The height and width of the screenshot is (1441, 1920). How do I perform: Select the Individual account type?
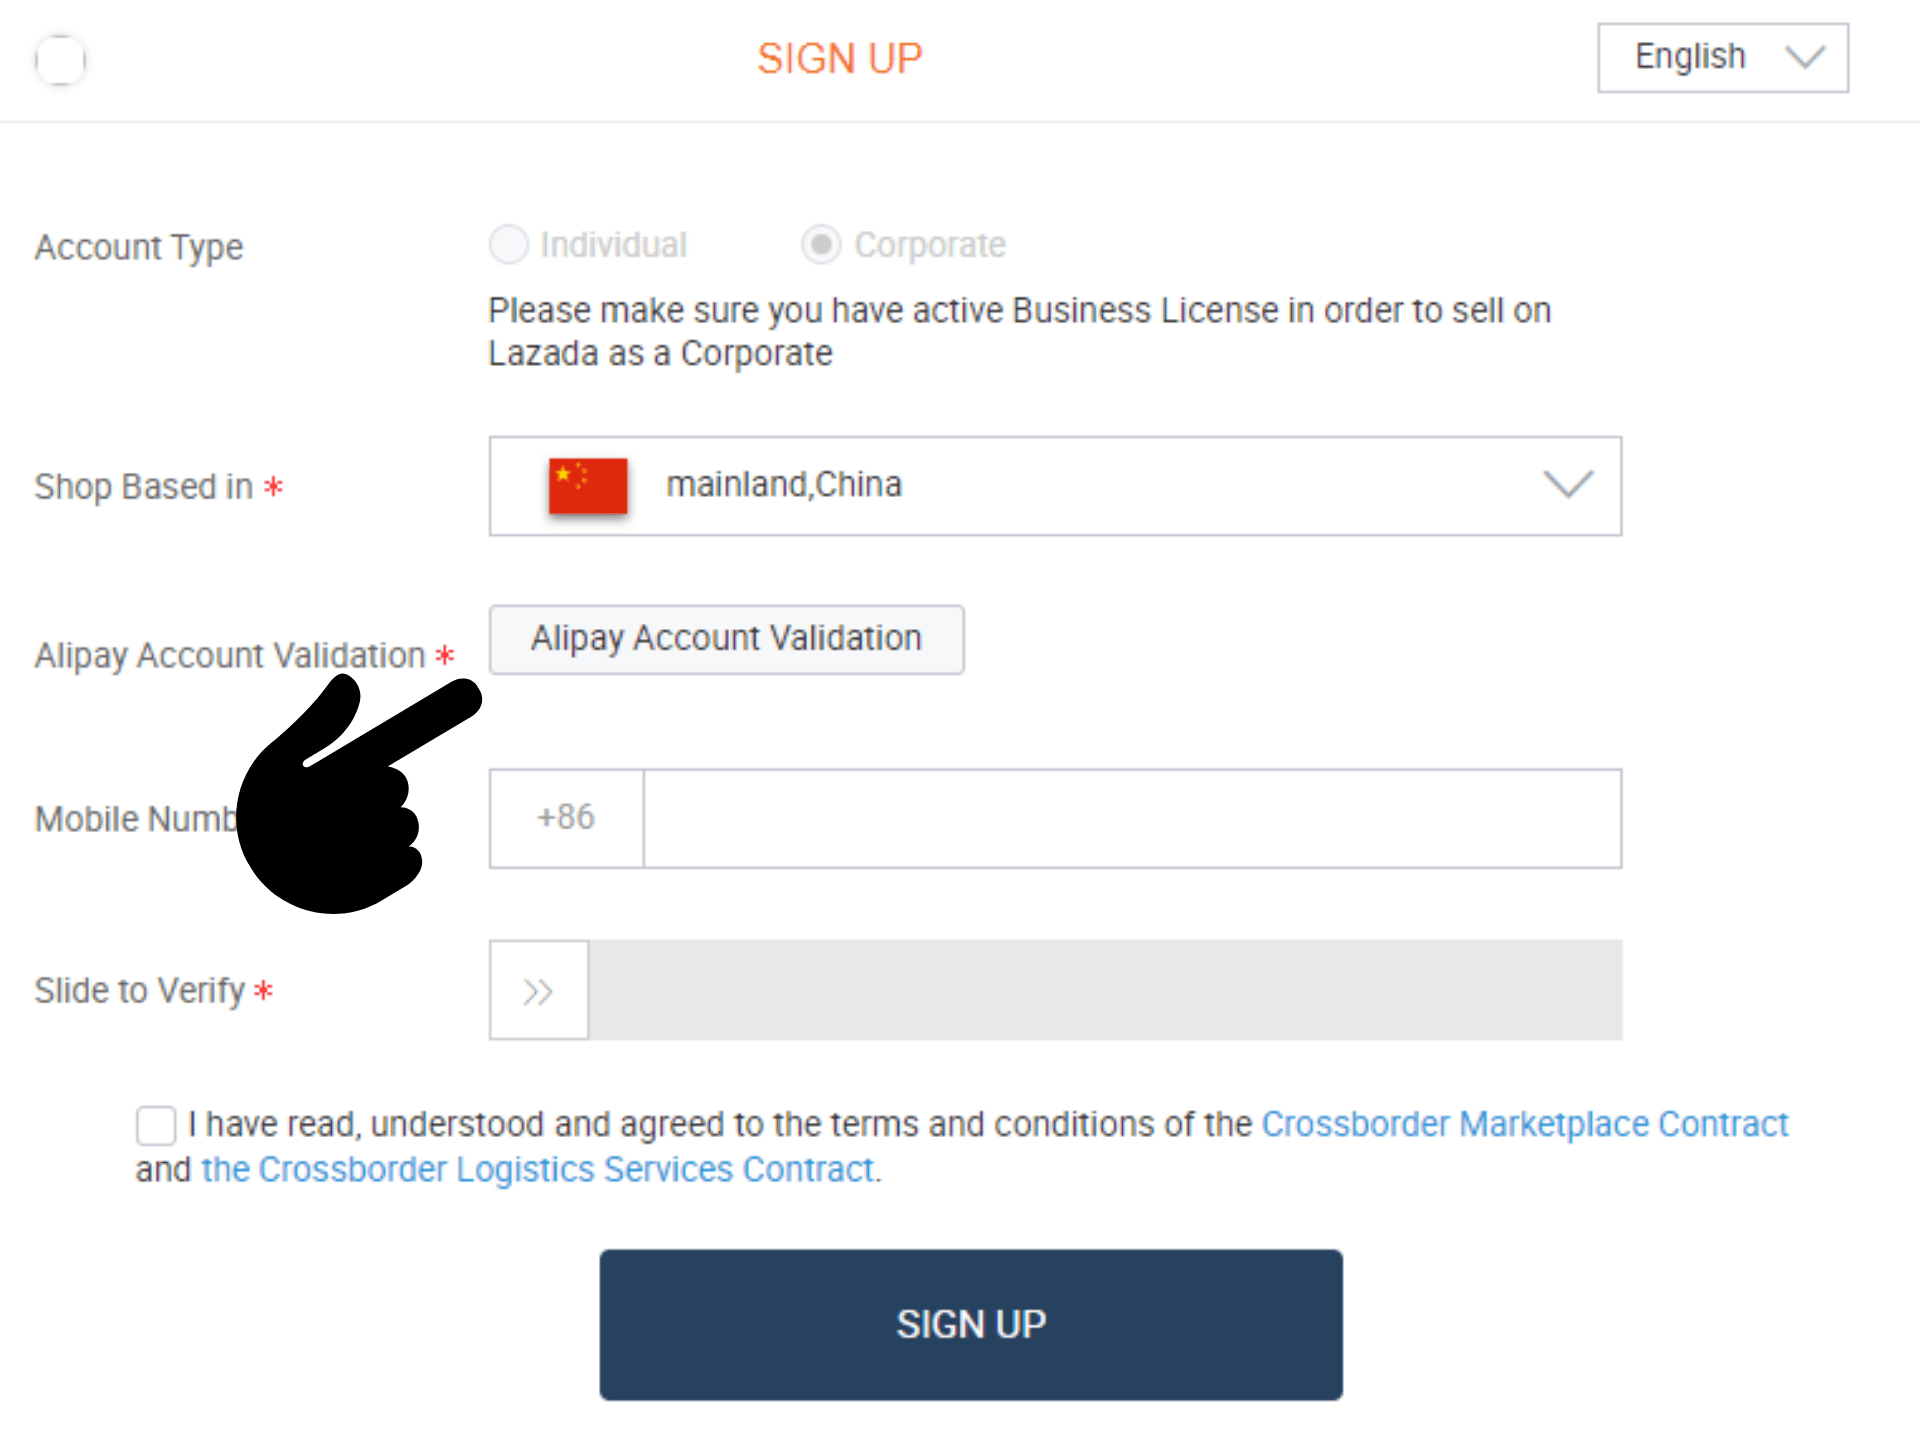coord(510,245)
